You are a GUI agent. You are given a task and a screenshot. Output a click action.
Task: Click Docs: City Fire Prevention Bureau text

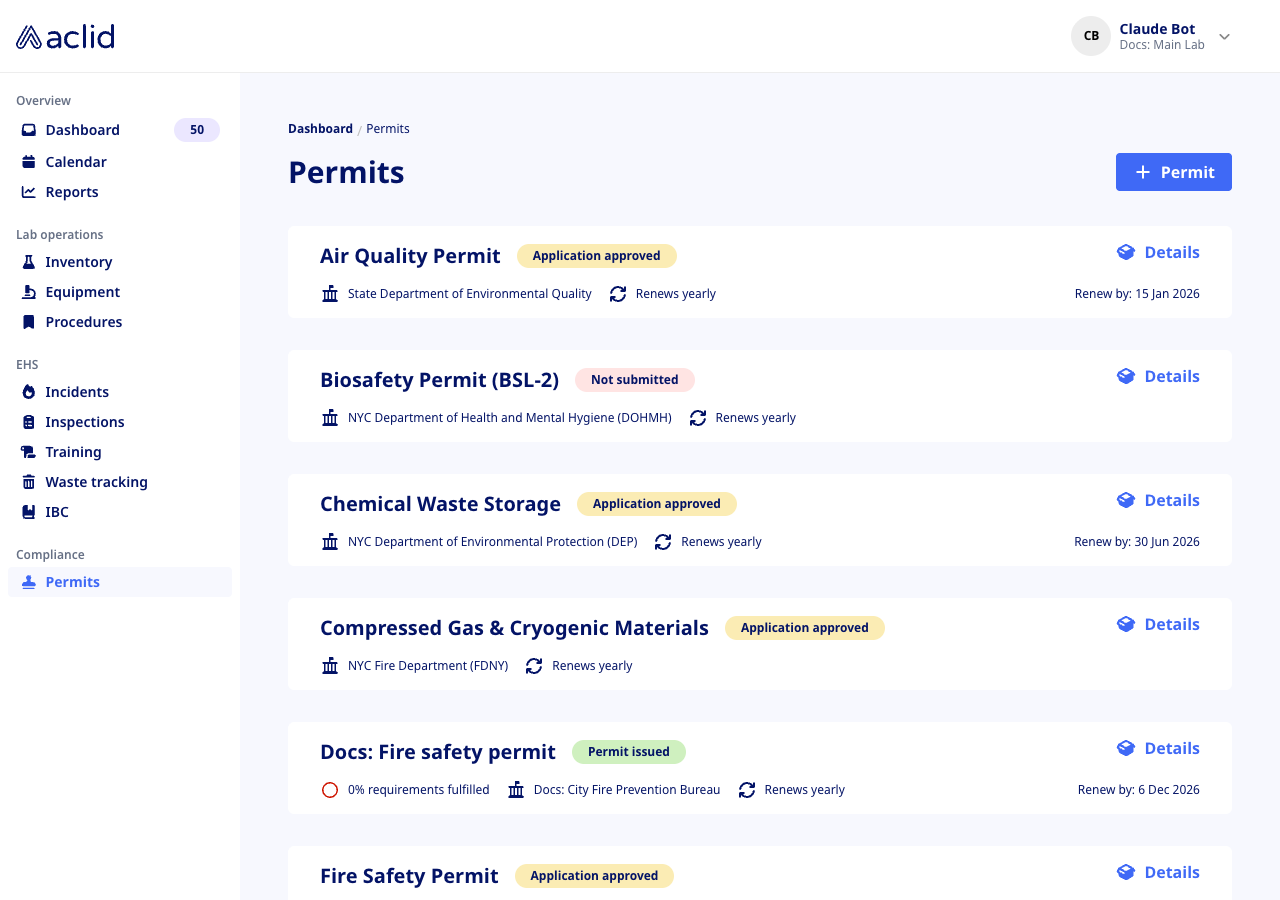(x=627, y=790)
